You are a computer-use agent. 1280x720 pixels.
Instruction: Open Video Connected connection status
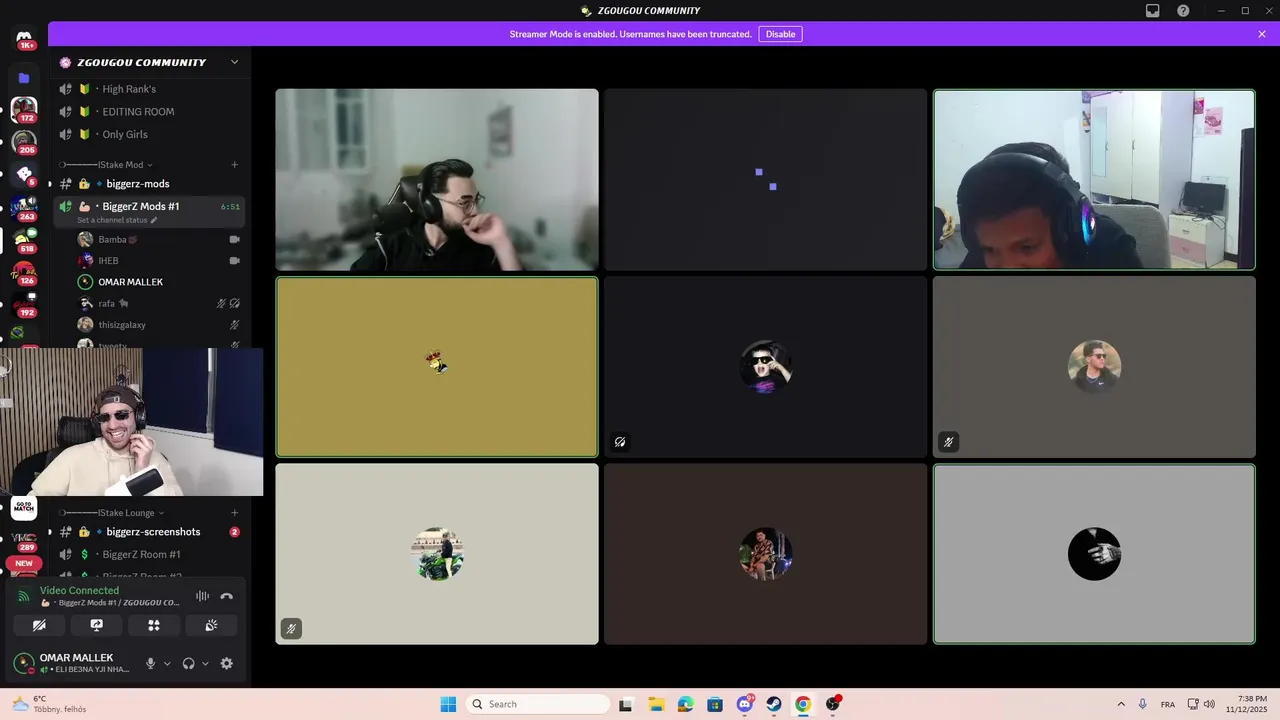79,590
